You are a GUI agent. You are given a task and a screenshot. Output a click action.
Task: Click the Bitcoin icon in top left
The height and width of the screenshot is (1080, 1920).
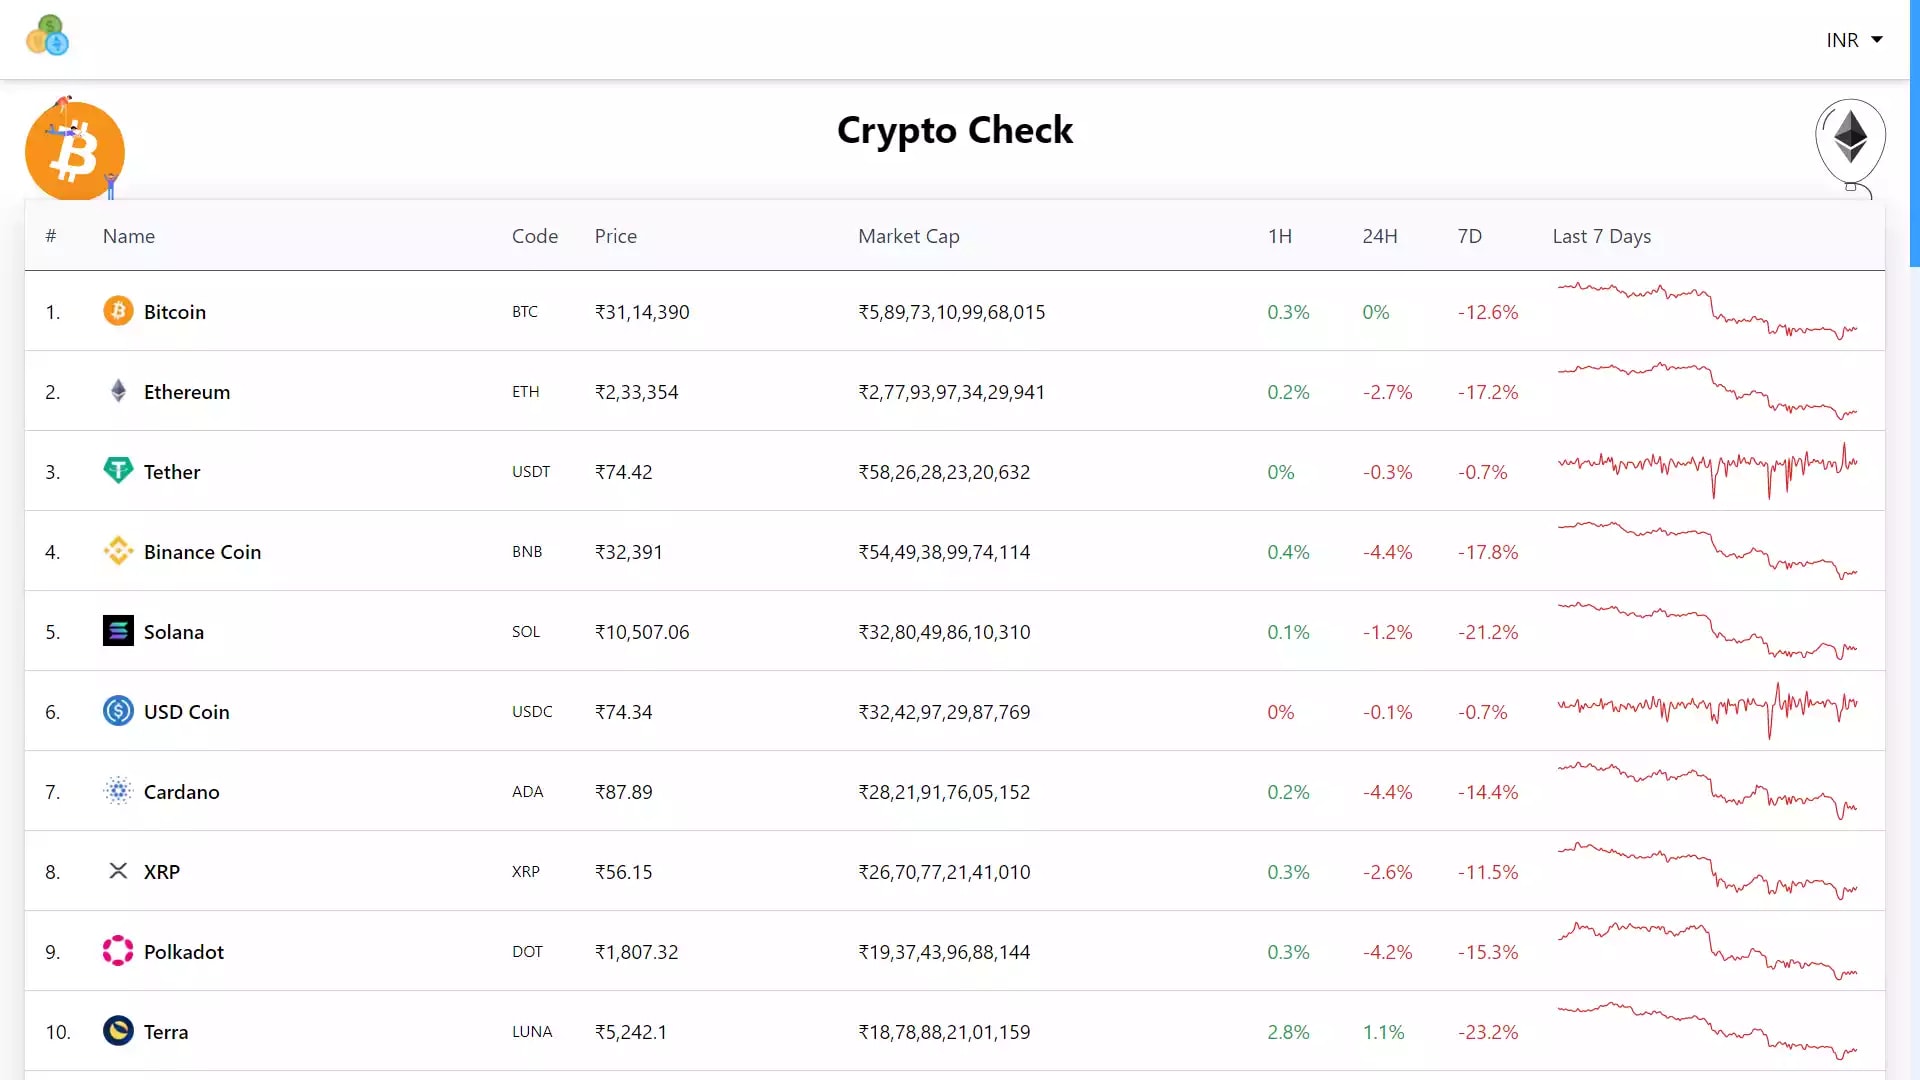click(x=75, y=149)
